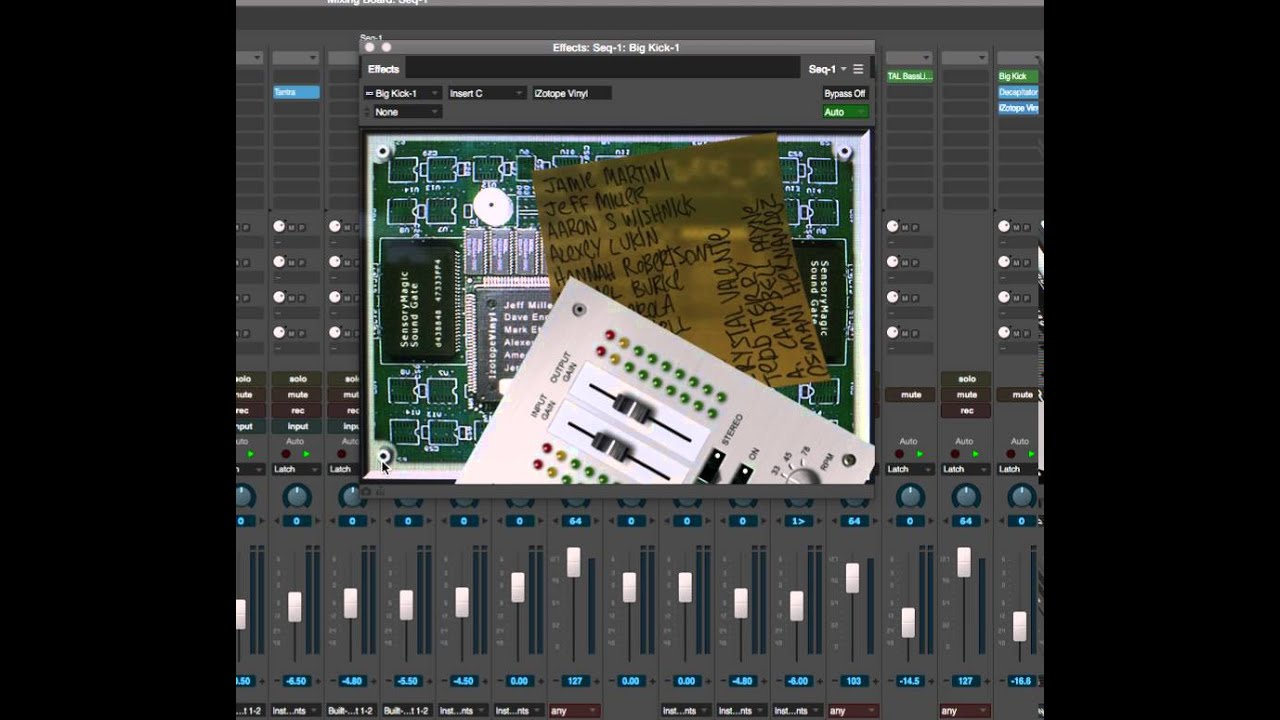The width and height of the screenshot is (1280, 720).
Task: Flip the STEREO switch on the Vinyl plug-in
Action: pos(712,464)
